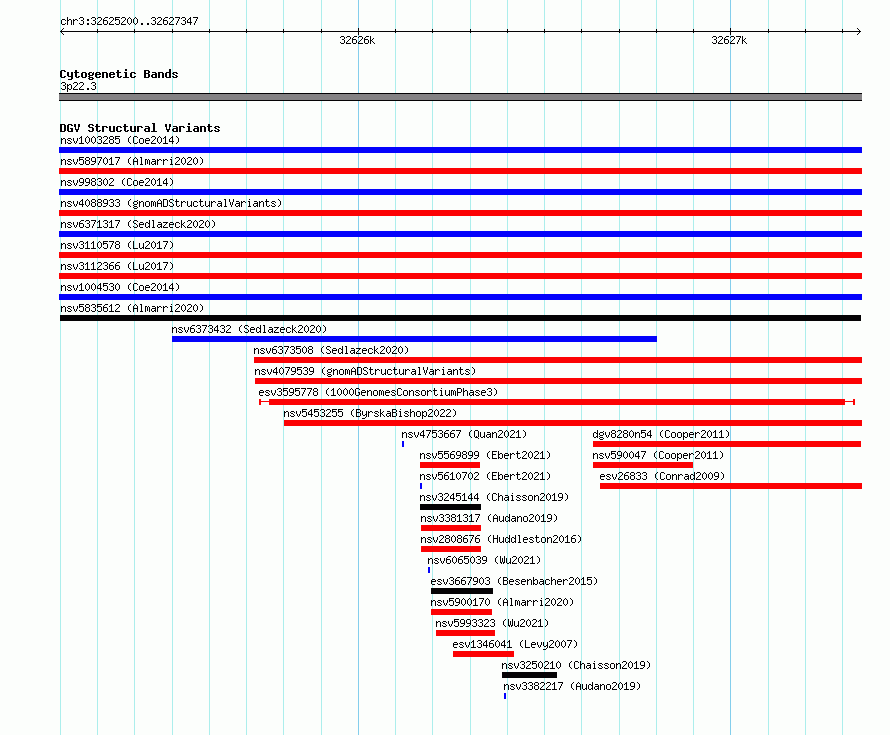
Task: Click the nsv1003285 (Coe2014) label
Action: tap(120, 140)
